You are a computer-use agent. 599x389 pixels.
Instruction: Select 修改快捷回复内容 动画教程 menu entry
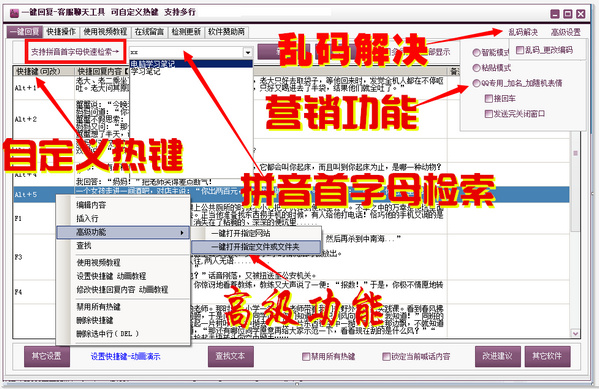tap(123, 290)
